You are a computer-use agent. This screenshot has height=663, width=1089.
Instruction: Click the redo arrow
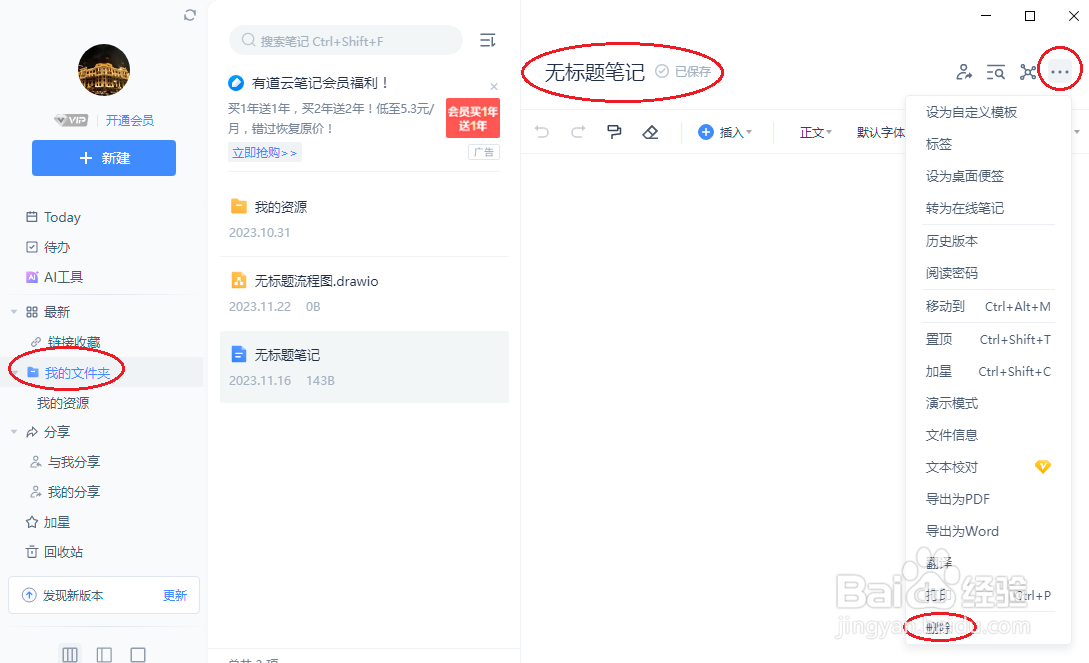pyautogui.click(x=578, y=132)
